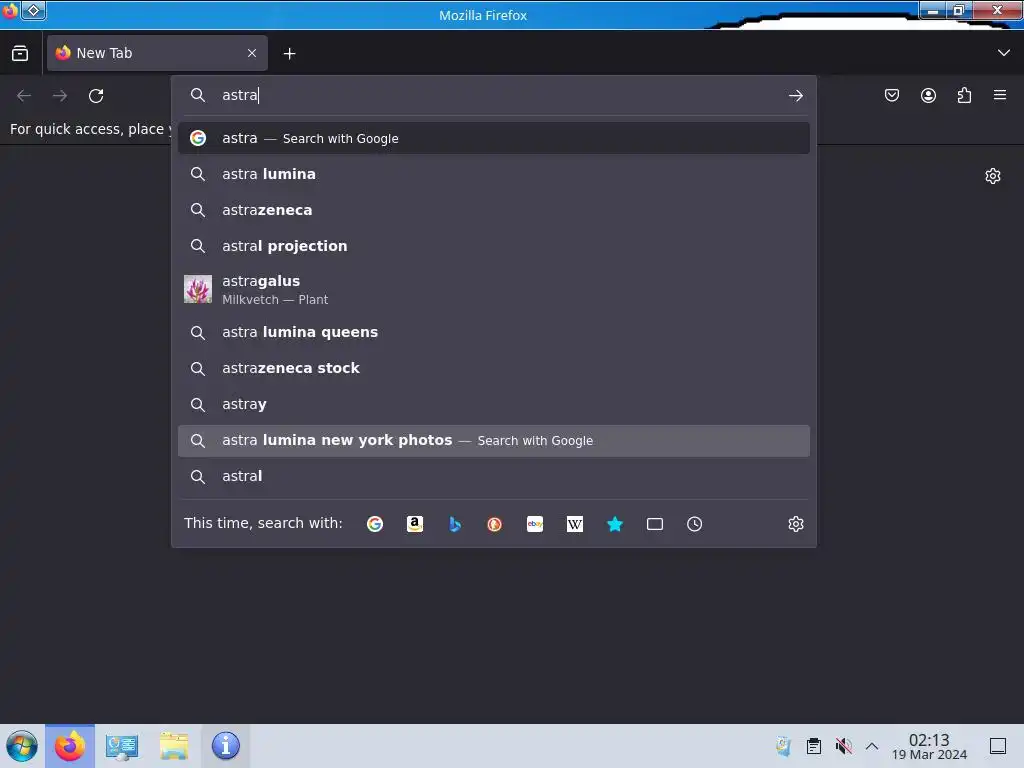Select the 'astragalus' Milkvetch plant suggestion
Image resolution: width=1024 pixels, height=768 pixels.
494,289
